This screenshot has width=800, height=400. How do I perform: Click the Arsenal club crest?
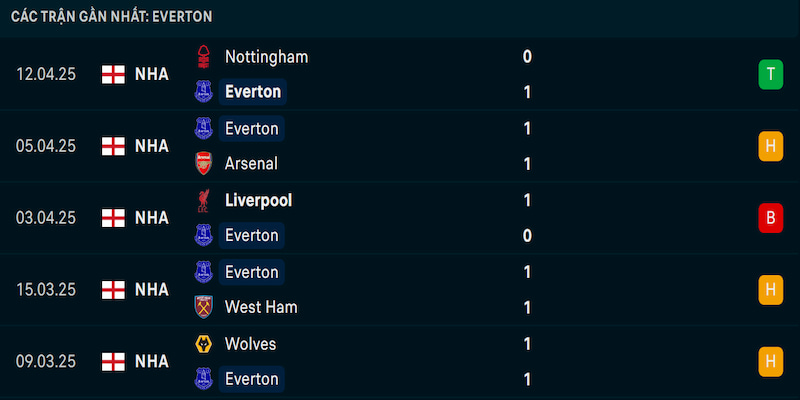(x=204, y=164)
